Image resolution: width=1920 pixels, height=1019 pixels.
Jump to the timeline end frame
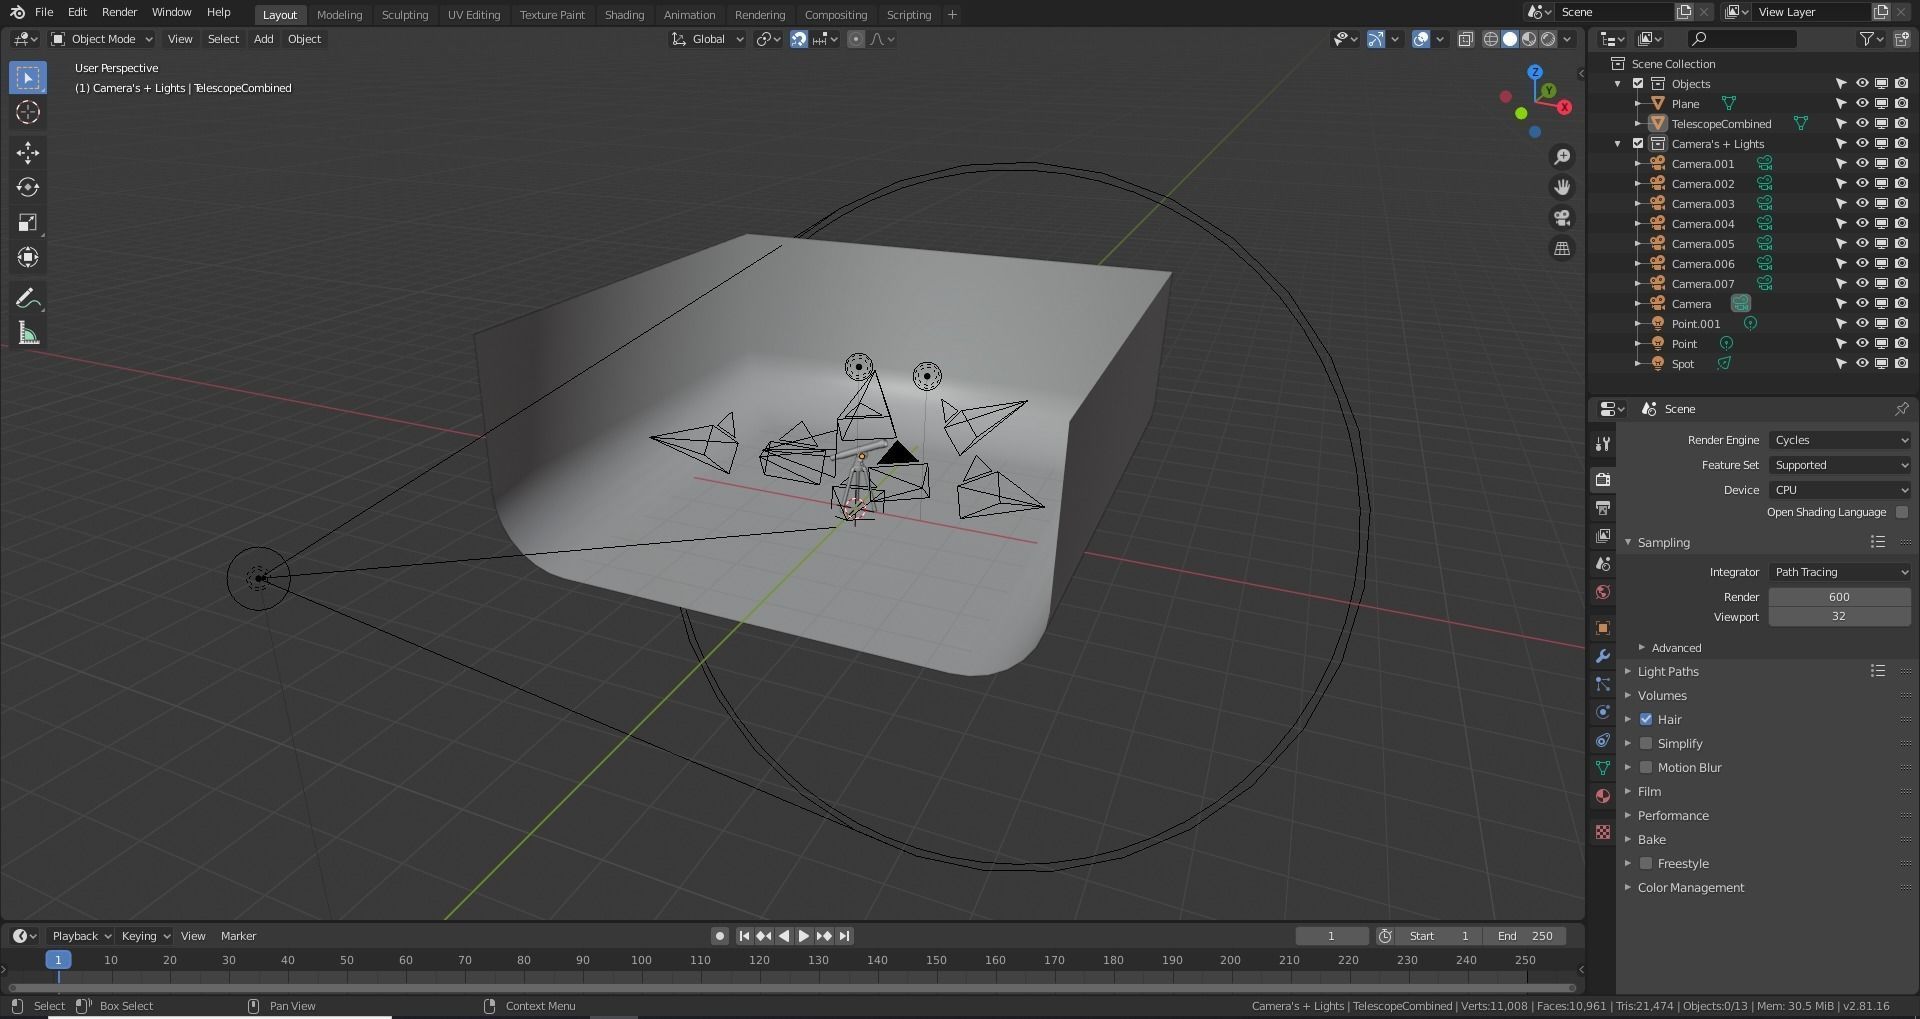(x=844, y=936)
